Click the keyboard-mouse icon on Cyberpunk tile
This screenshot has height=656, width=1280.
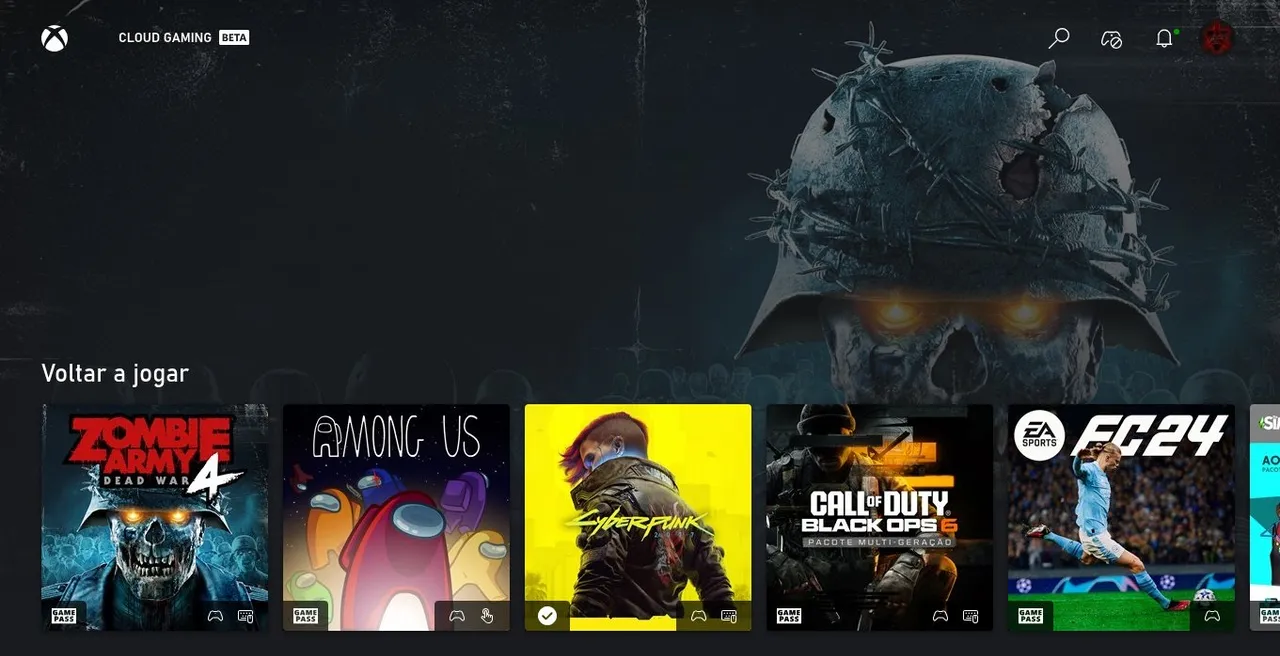[x=729, y=616]
